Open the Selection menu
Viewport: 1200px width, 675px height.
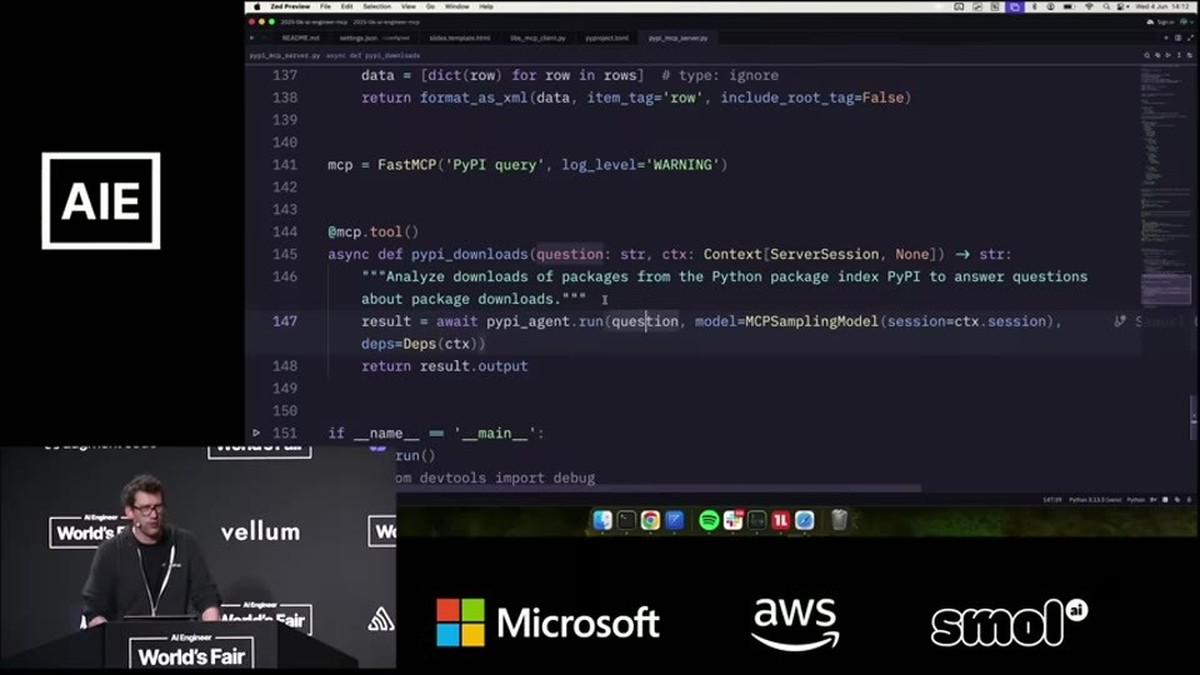[377, 6]
